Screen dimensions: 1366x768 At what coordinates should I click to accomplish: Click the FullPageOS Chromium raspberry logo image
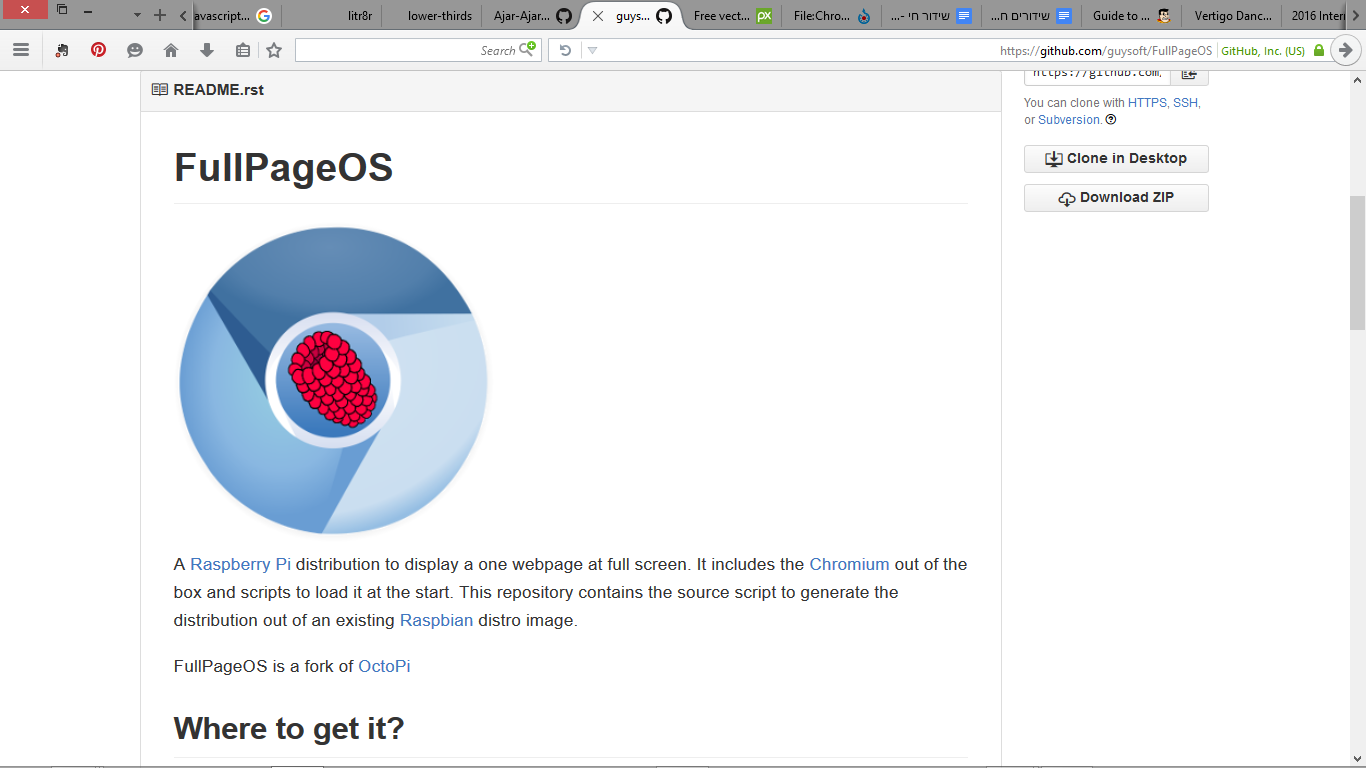point(333,380)
